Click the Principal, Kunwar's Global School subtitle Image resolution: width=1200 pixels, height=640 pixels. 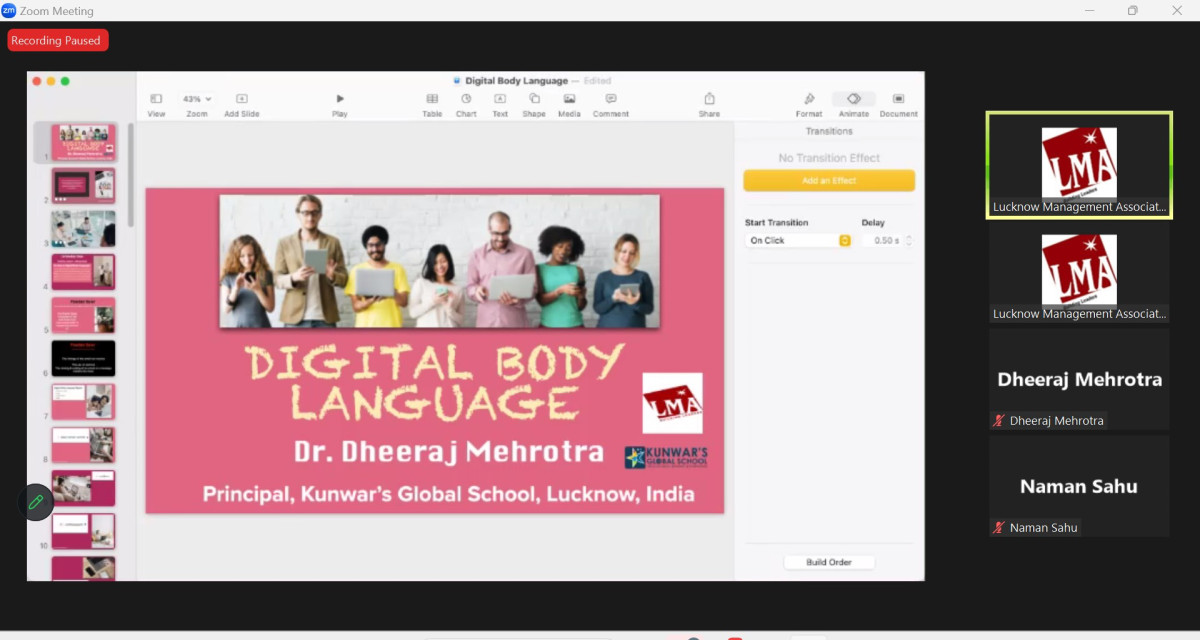pos(448,494)
